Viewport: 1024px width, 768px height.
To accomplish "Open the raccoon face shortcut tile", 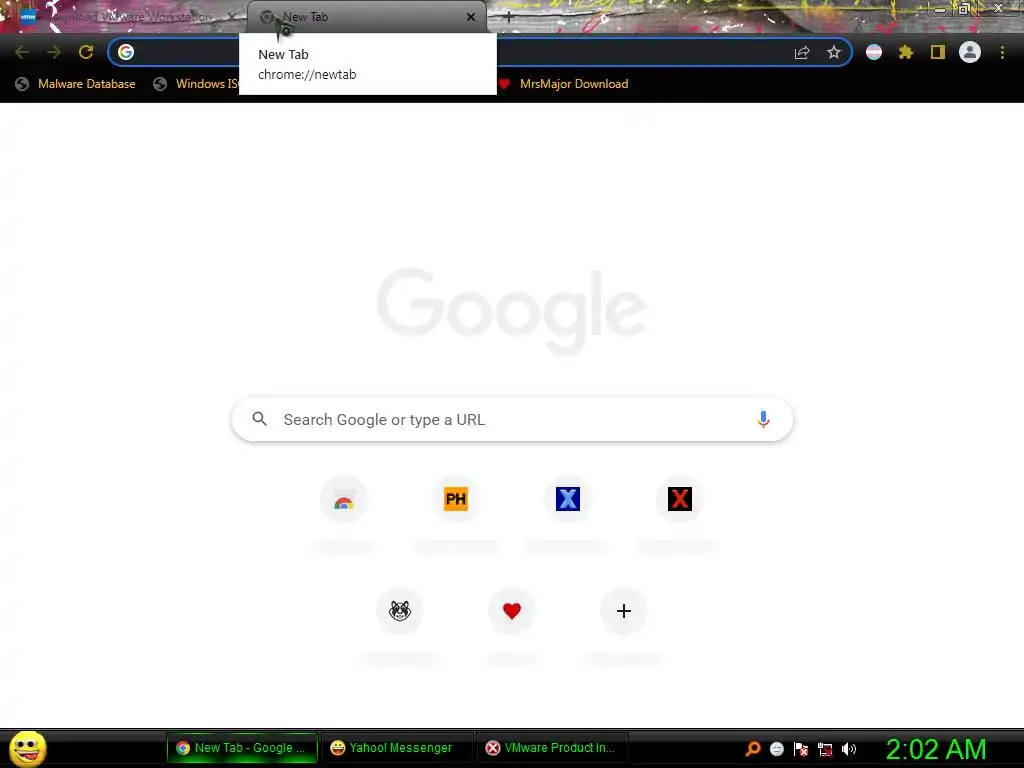I will pyautogui.click(x=400, y=611).
